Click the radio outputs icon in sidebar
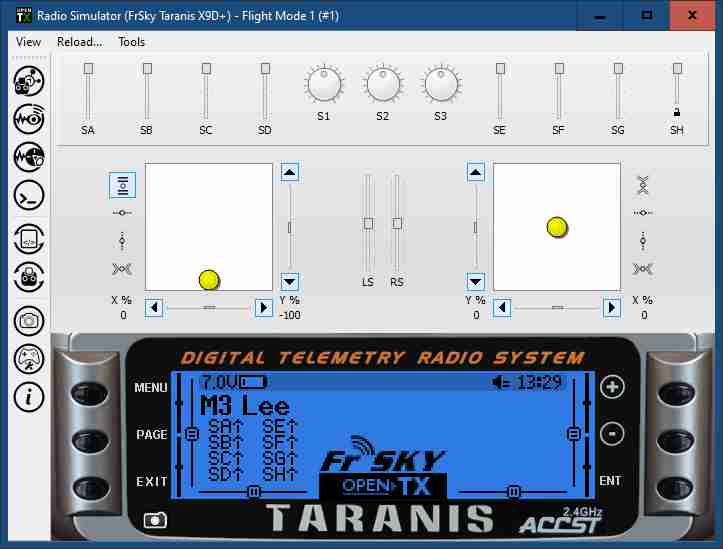 [x=29, y=81]
